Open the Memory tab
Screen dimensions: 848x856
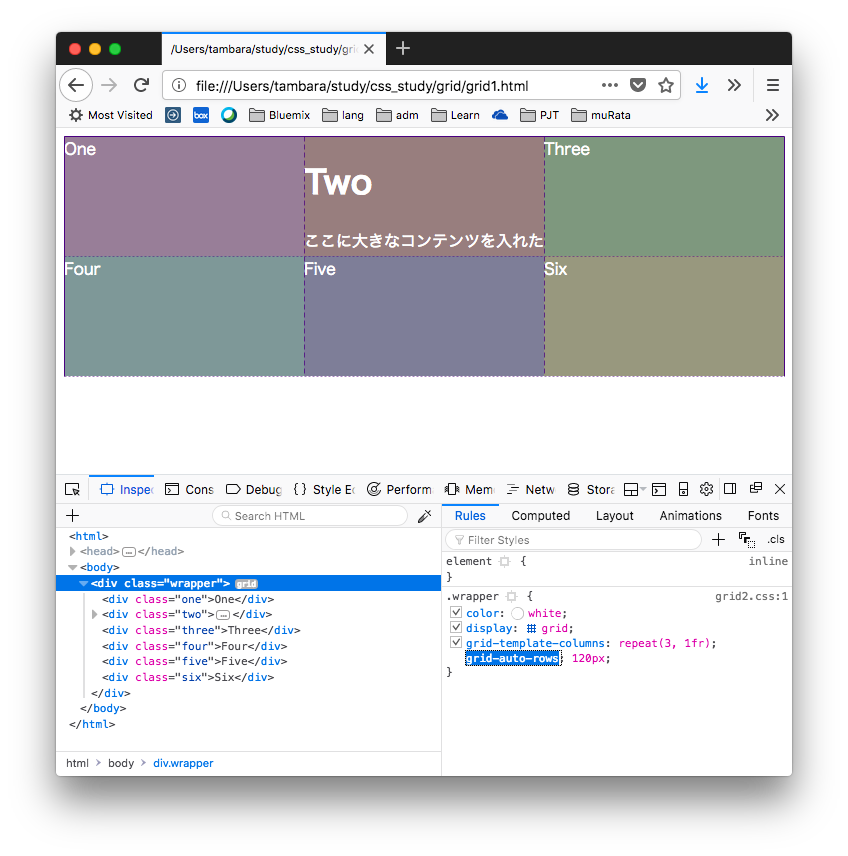click(470, 489)
